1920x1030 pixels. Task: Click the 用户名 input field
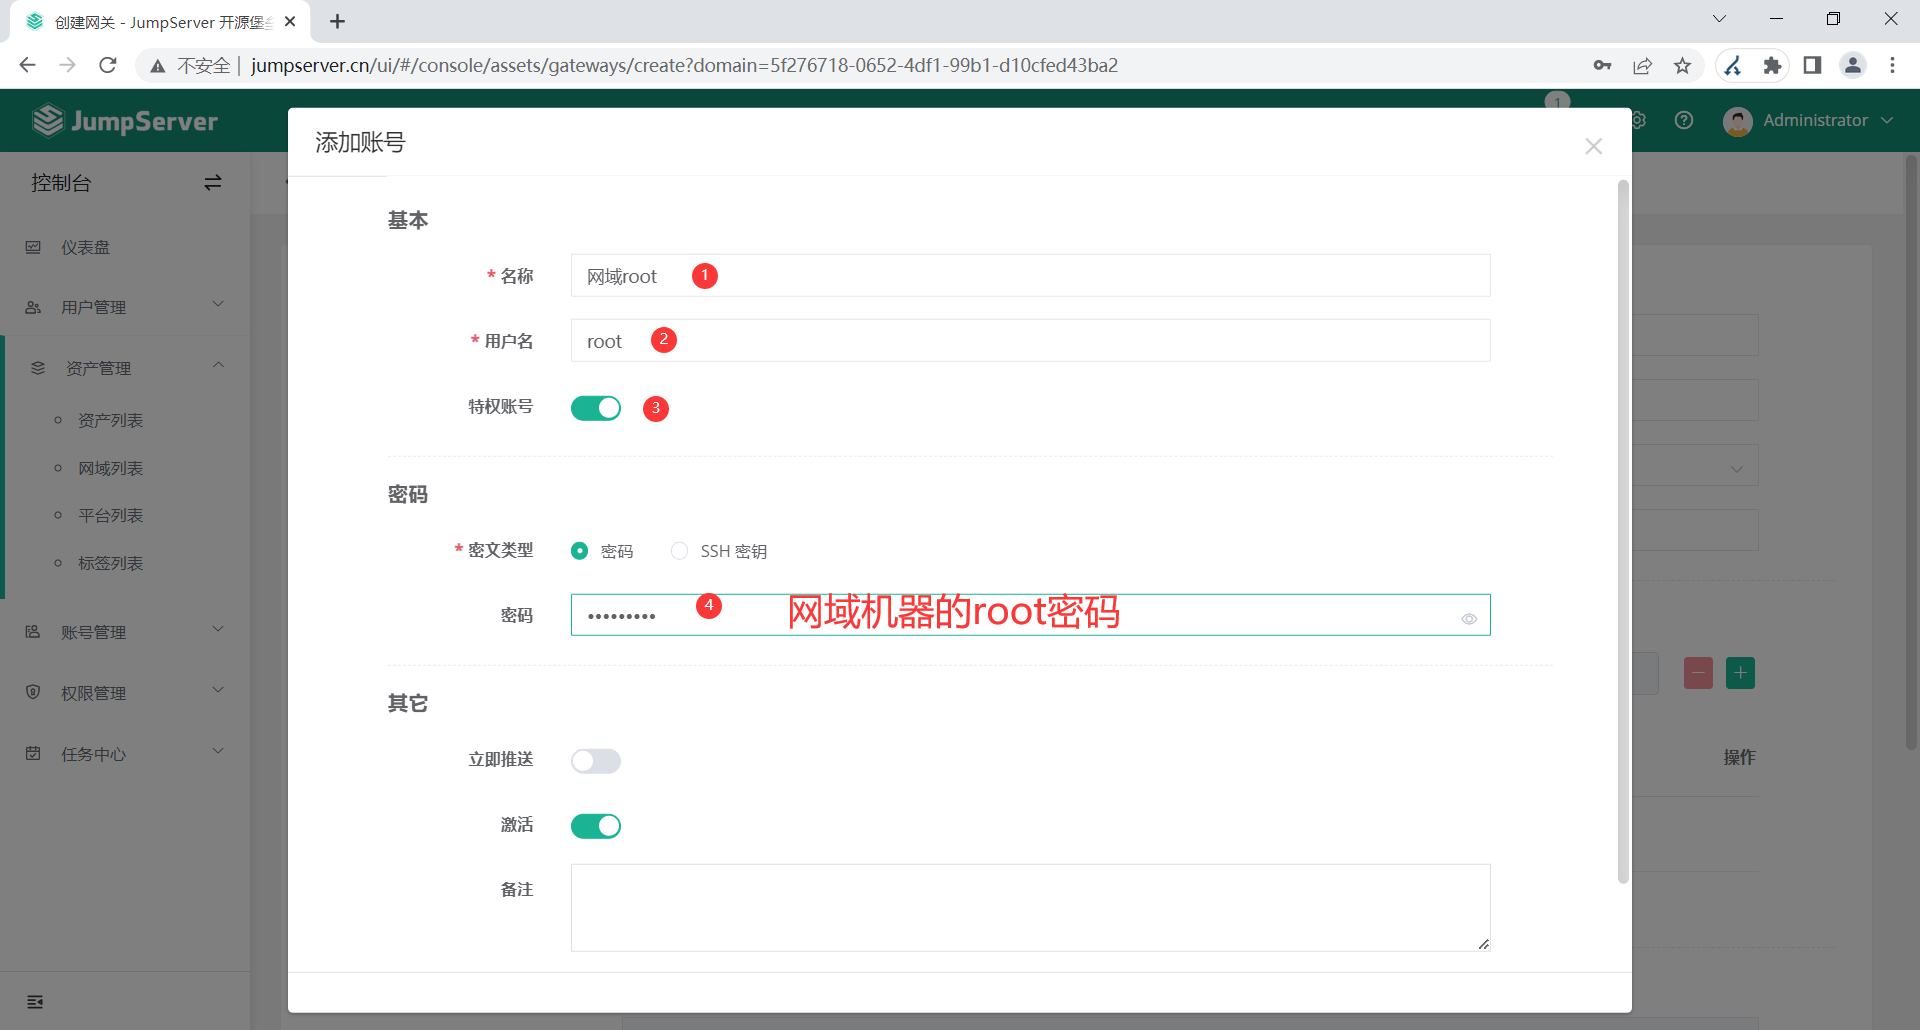pyautogui.click(x=1030, y=341)
